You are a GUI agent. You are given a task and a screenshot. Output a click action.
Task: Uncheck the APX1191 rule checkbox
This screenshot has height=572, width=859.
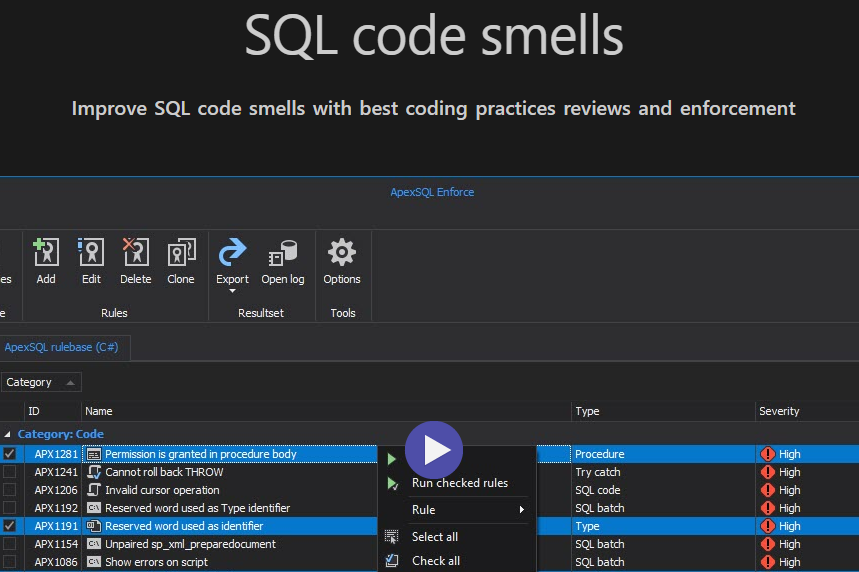[x=9, y=526]
